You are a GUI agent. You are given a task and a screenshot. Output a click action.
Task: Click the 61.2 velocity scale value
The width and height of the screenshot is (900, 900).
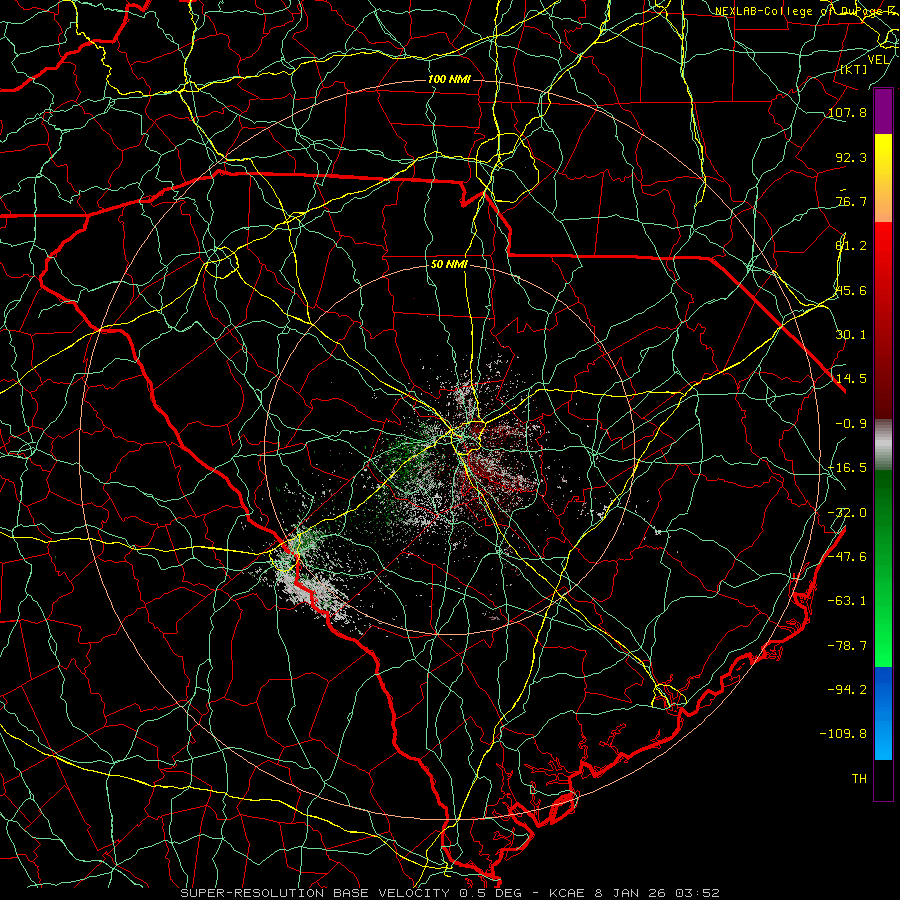click(x=851, y=245)
